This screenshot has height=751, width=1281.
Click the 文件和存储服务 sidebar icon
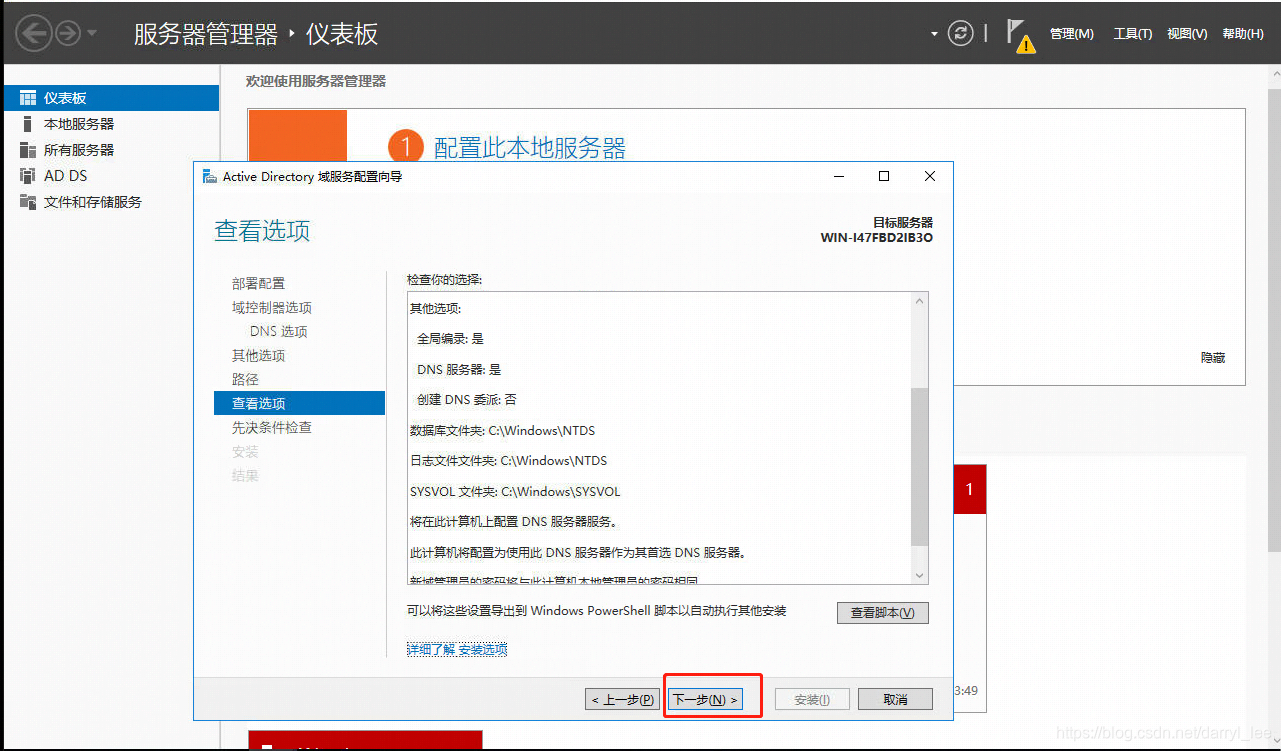tap(28, 202)
